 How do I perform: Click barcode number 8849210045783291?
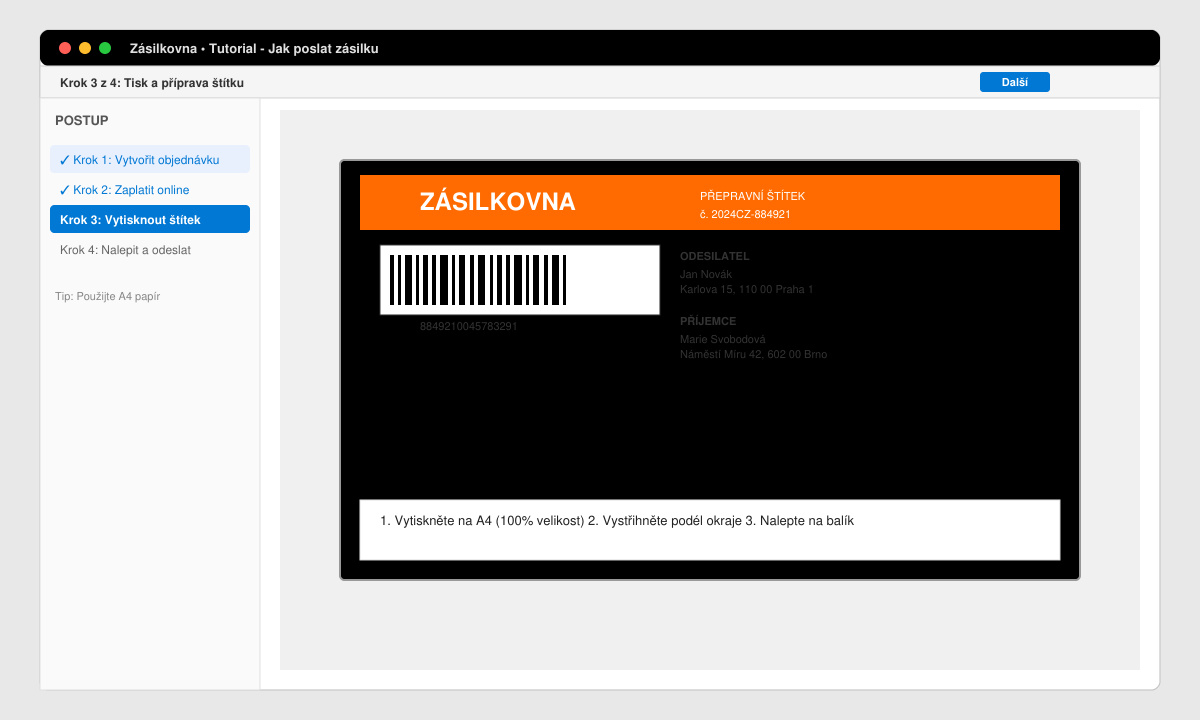(x=469, y=326)
